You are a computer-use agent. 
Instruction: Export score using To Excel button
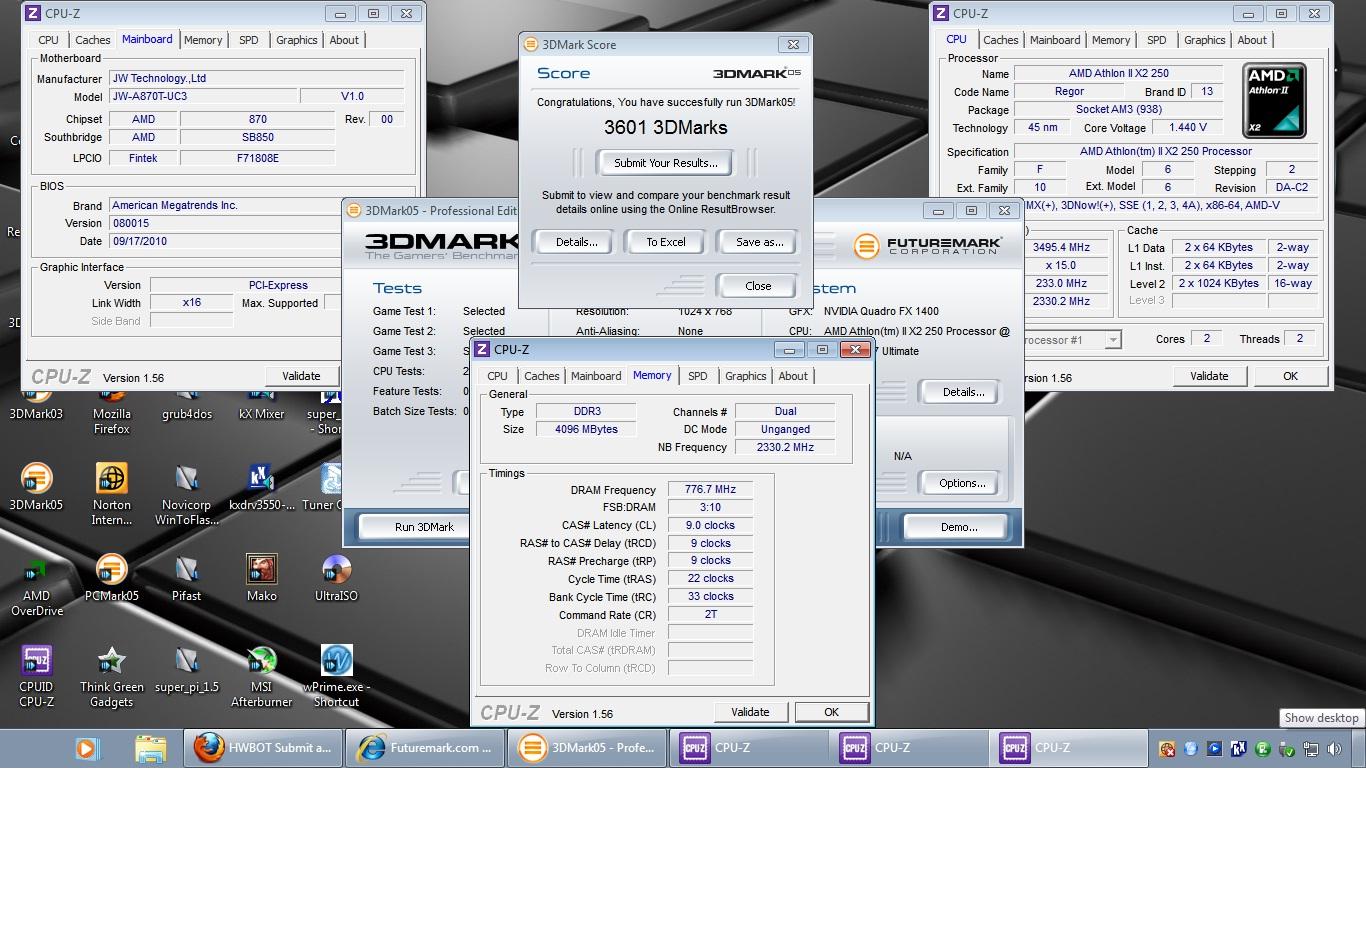pyautogui.click(x=666, y=242)
